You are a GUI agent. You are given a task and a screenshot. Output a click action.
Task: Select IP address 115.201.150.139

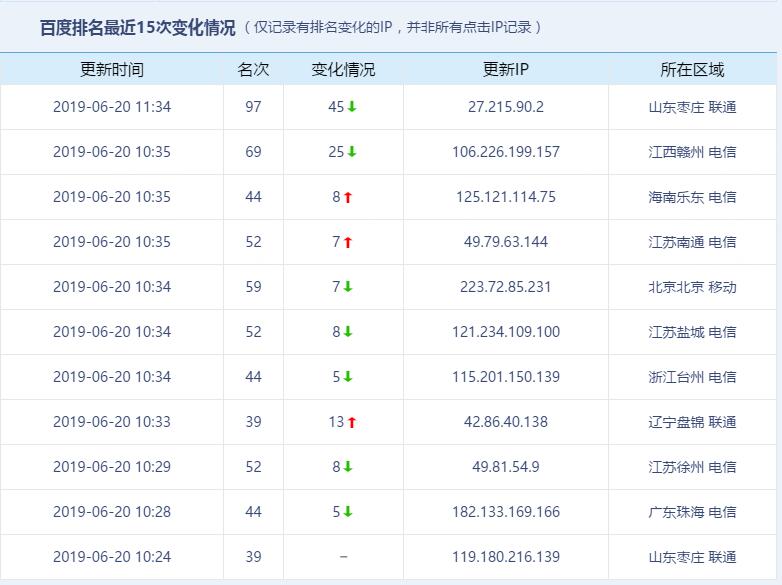coord(506,377)
